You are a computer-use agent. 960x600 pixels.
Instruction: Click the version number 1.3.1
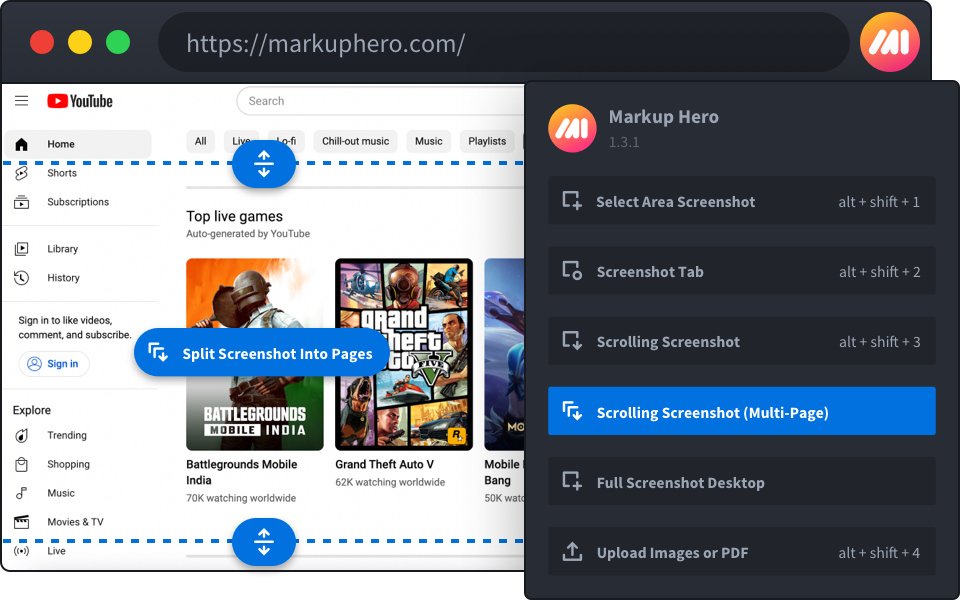click(624, 143)
